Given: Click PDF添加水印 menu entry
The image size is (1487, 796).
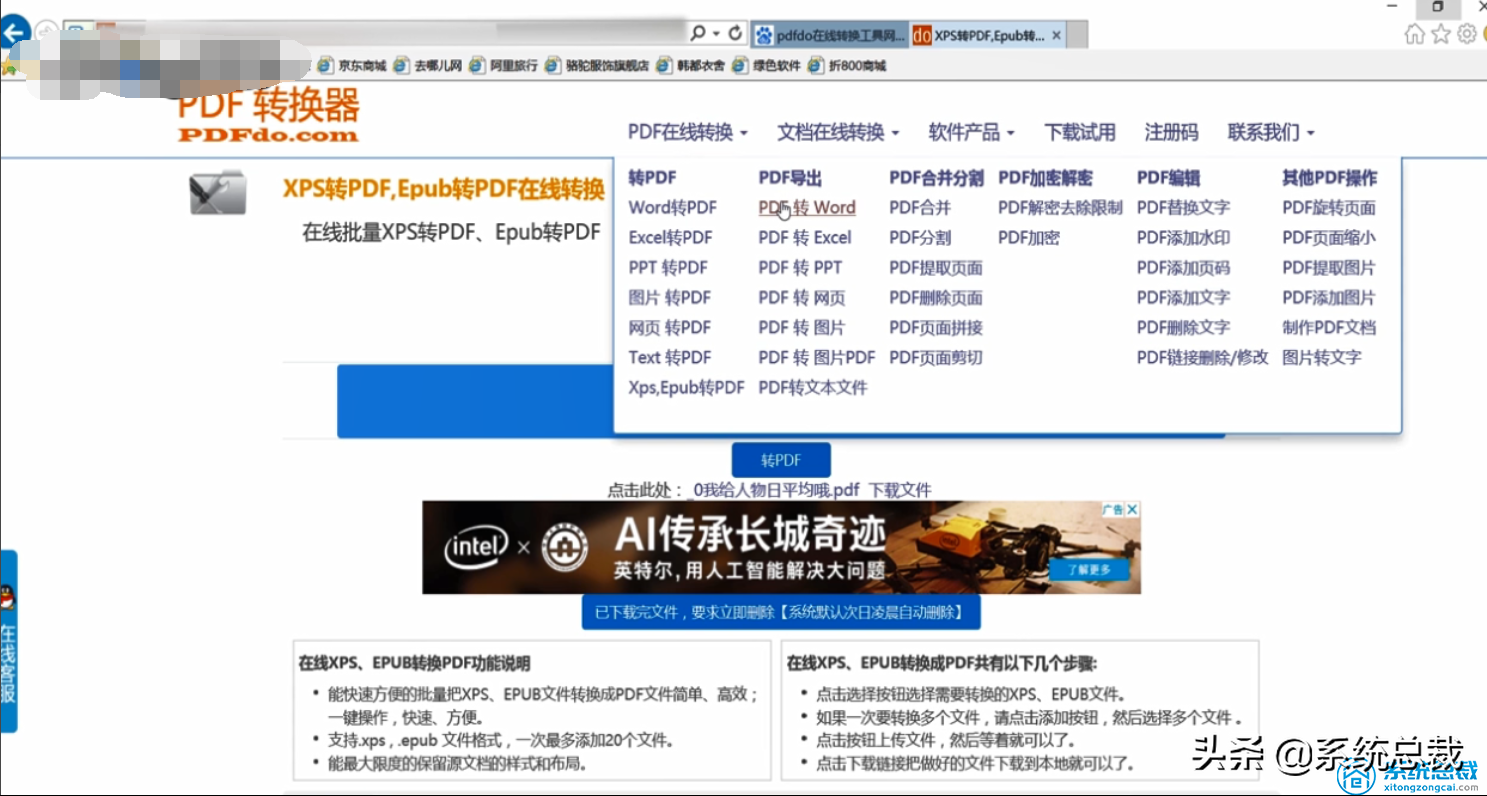Looking at the screenshot, I should [x=1183, y=238].
